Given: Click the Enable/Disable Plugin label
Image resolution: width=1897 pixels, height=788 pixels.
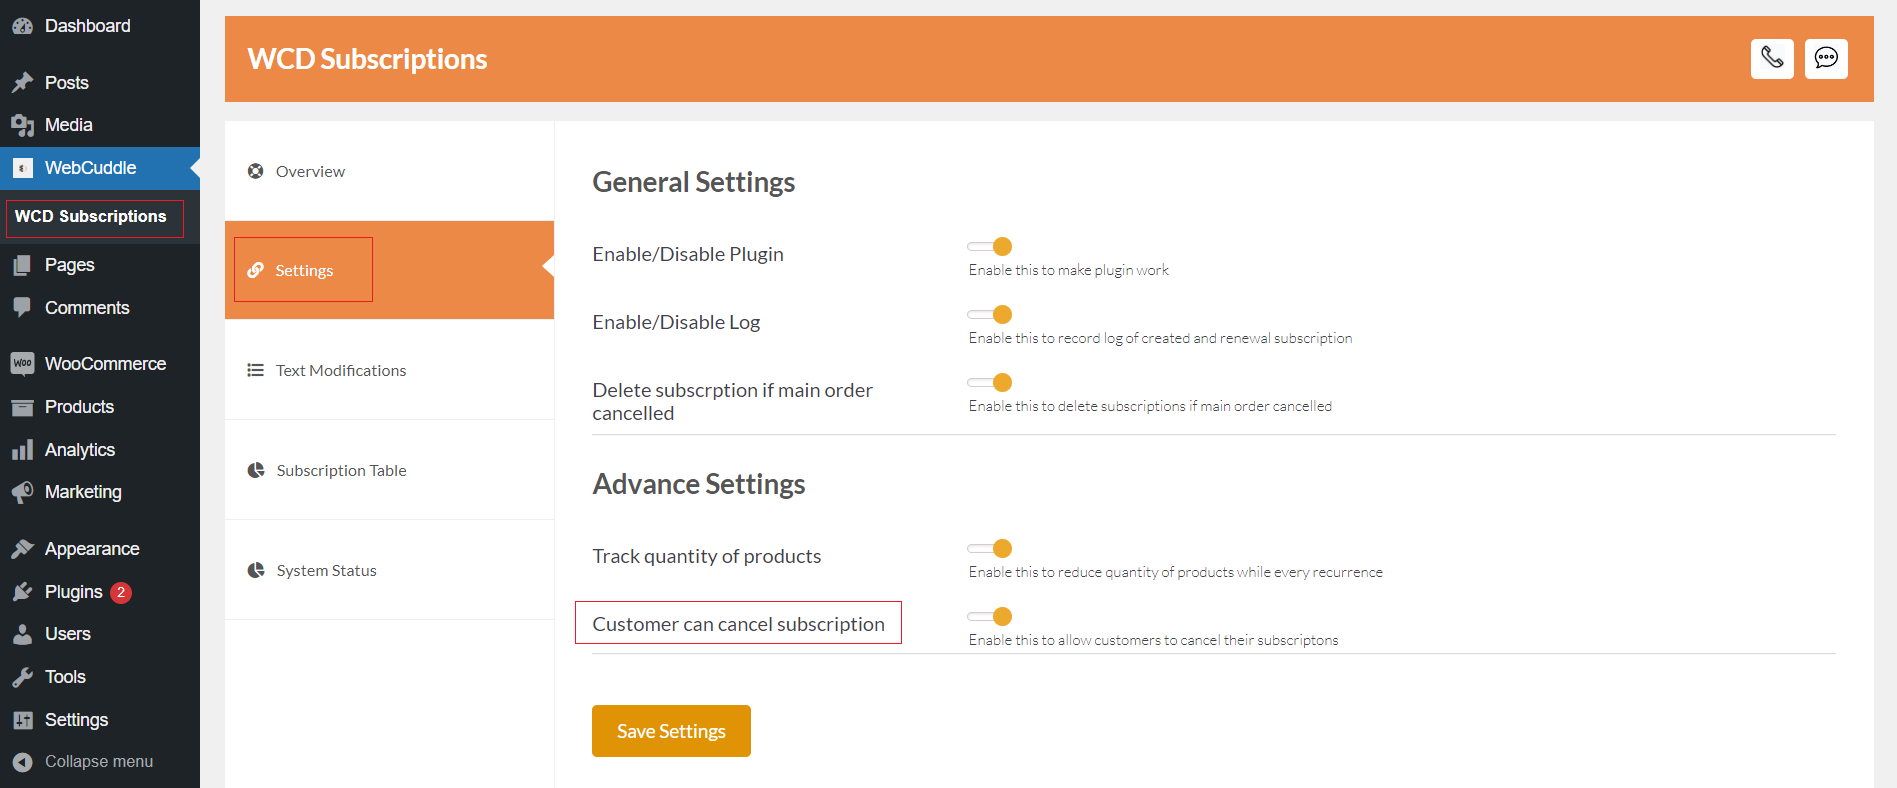Looking at the screenshot, I should point(688,254).
